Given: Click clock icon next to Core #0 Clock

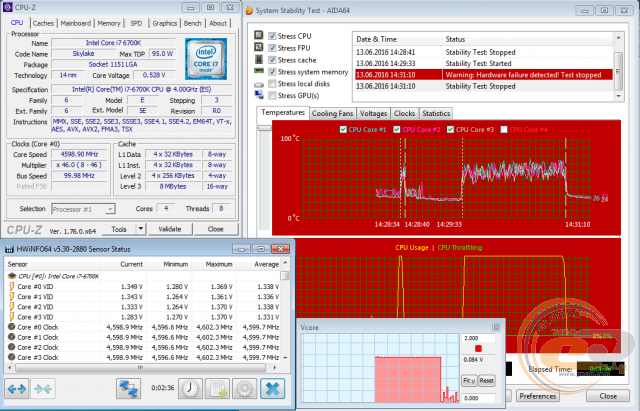Looking at the screenshot, I should pyautogui.click(x=12, y=327).
